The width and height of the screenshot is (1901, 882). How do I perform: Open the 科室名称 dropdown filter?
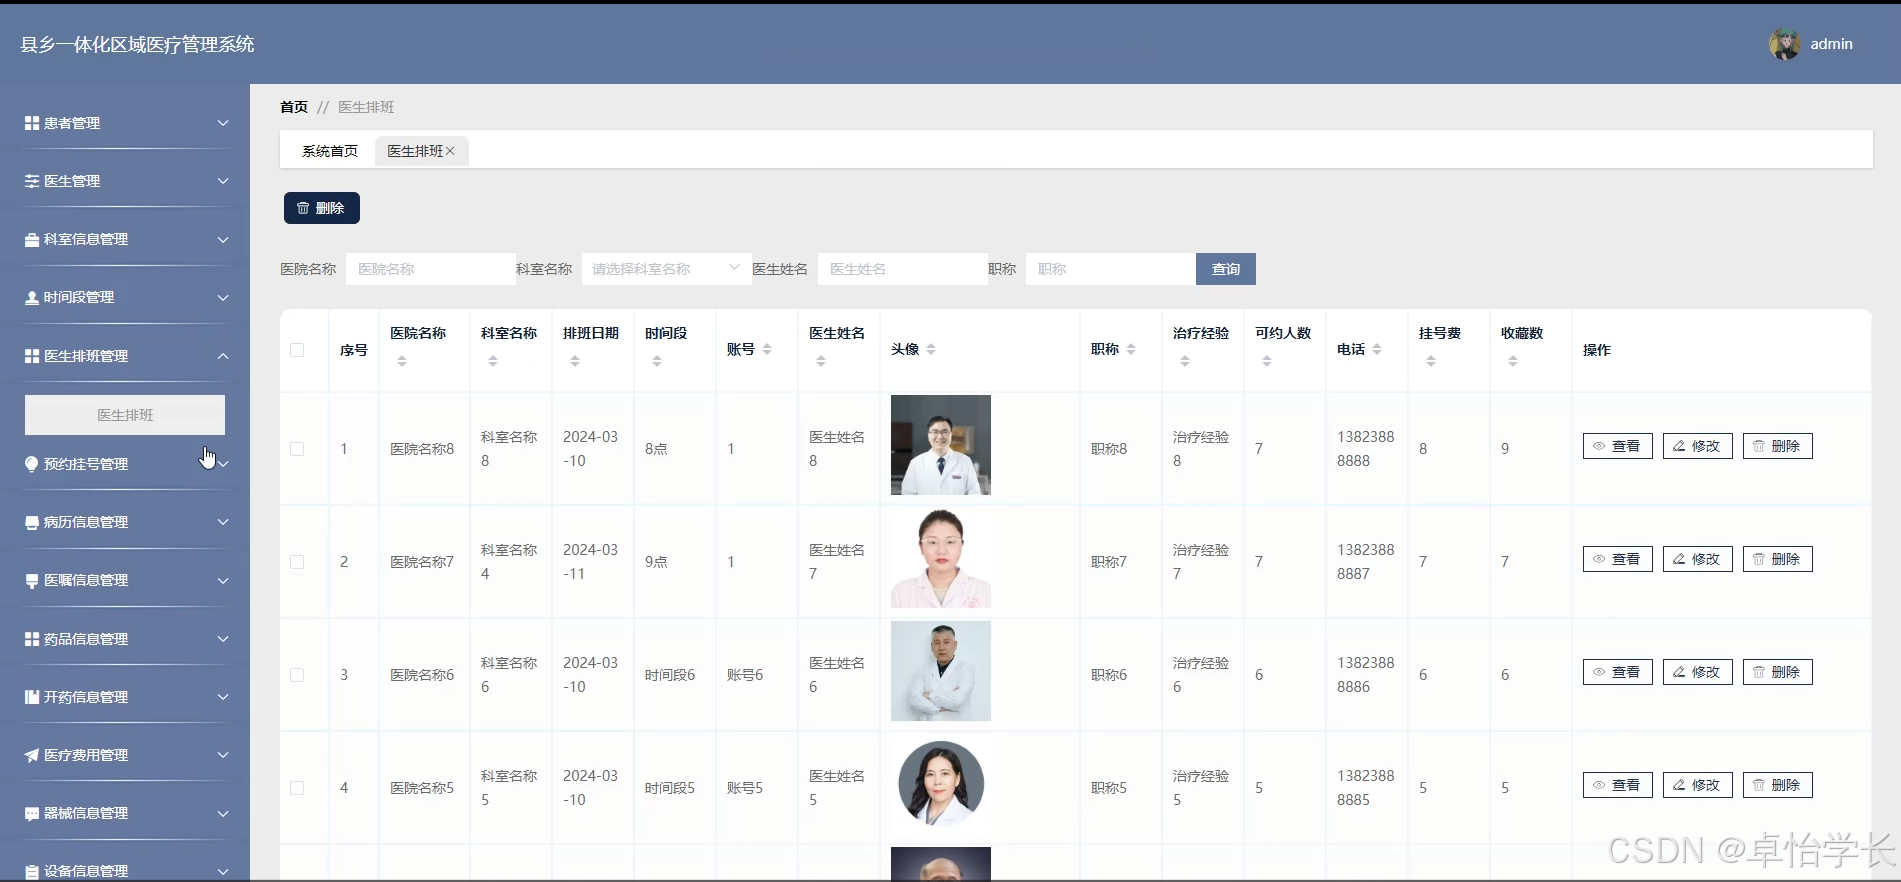(x=666, y=269)
